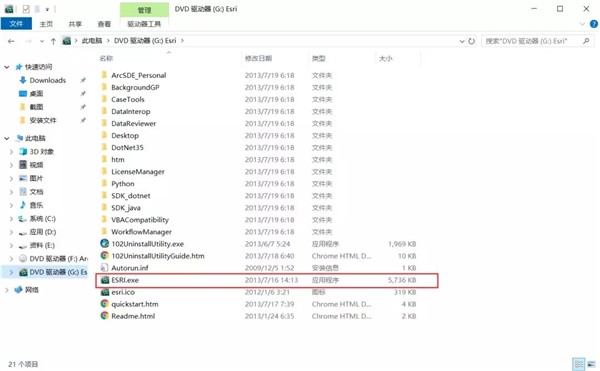Image resolution: width=600 pixels, height=371 pixels.
Task: Click the quick access properties checkmark icon
Action: [x=26, y=9]
